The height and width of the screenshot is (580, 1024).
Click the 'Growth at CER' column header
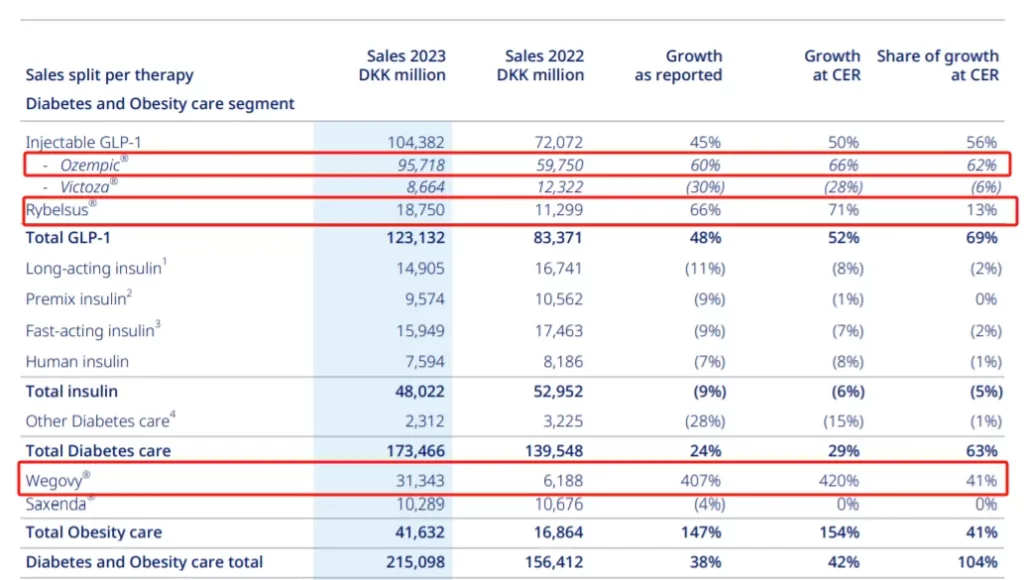pyautogui.click(x=833, y=66)
